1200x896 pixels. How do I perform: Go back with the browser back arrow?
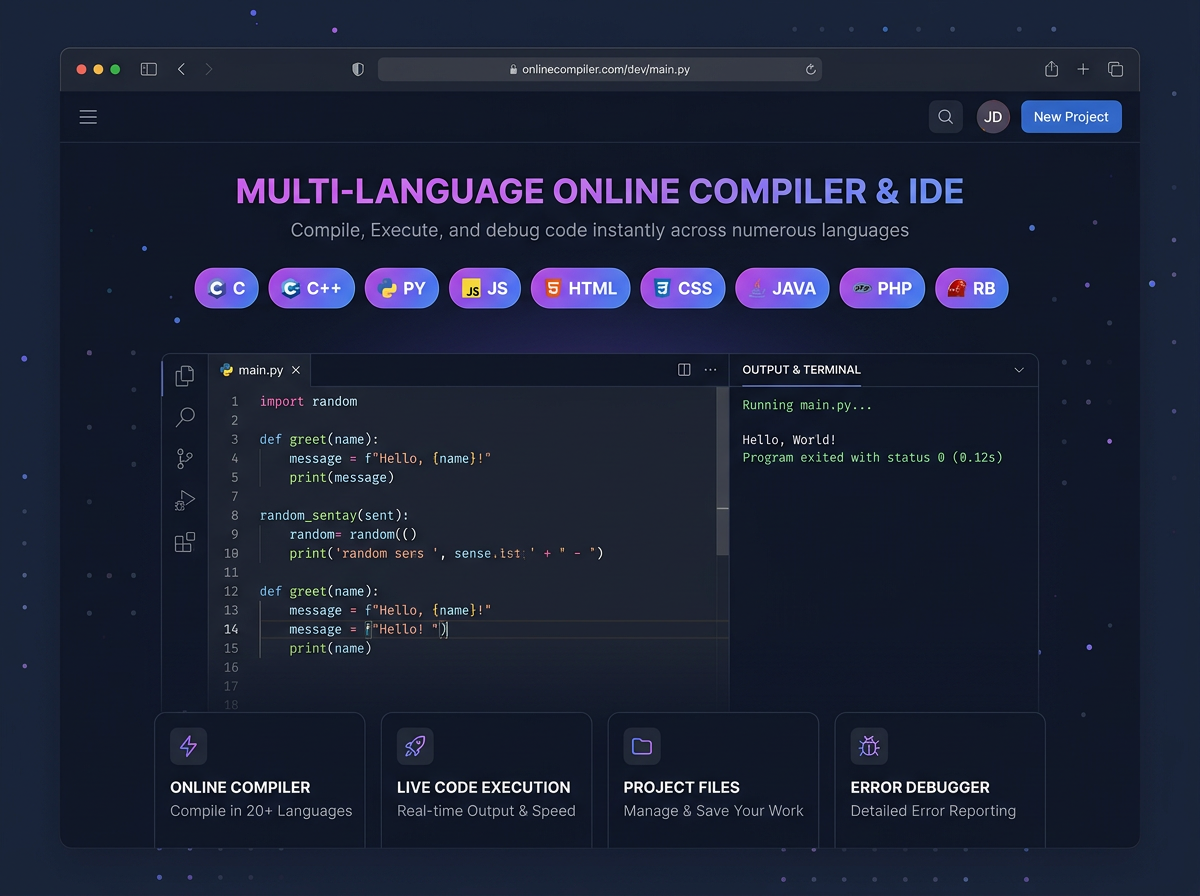pos(181,69)
